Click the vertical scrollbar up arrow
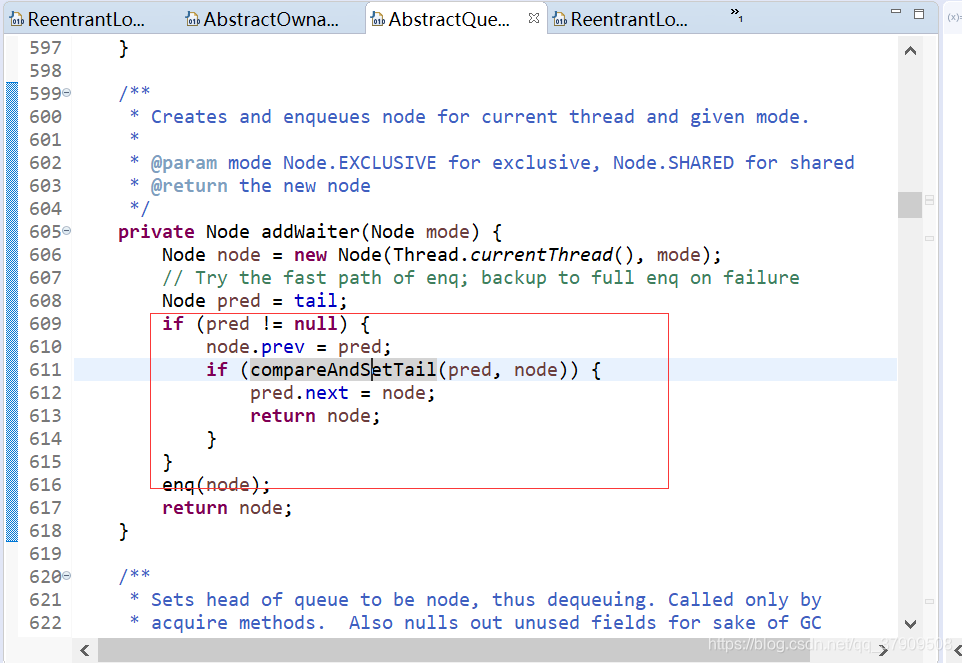Viewport: 962px width, 663px height. point(910,51)
